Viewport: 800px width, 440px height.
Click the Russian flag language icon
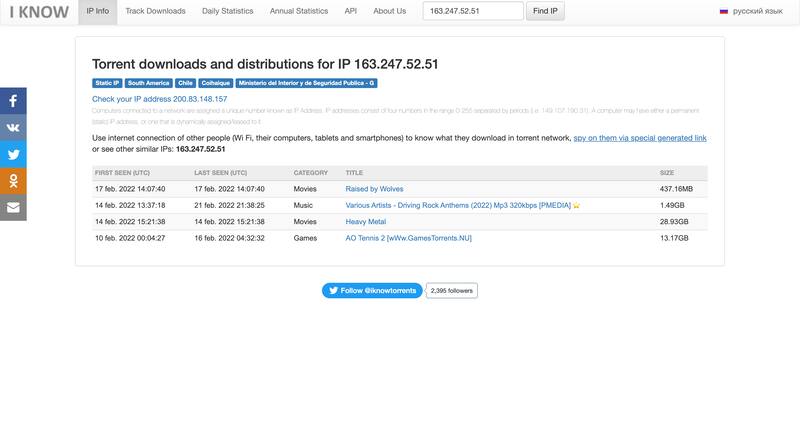click(724, 11)
